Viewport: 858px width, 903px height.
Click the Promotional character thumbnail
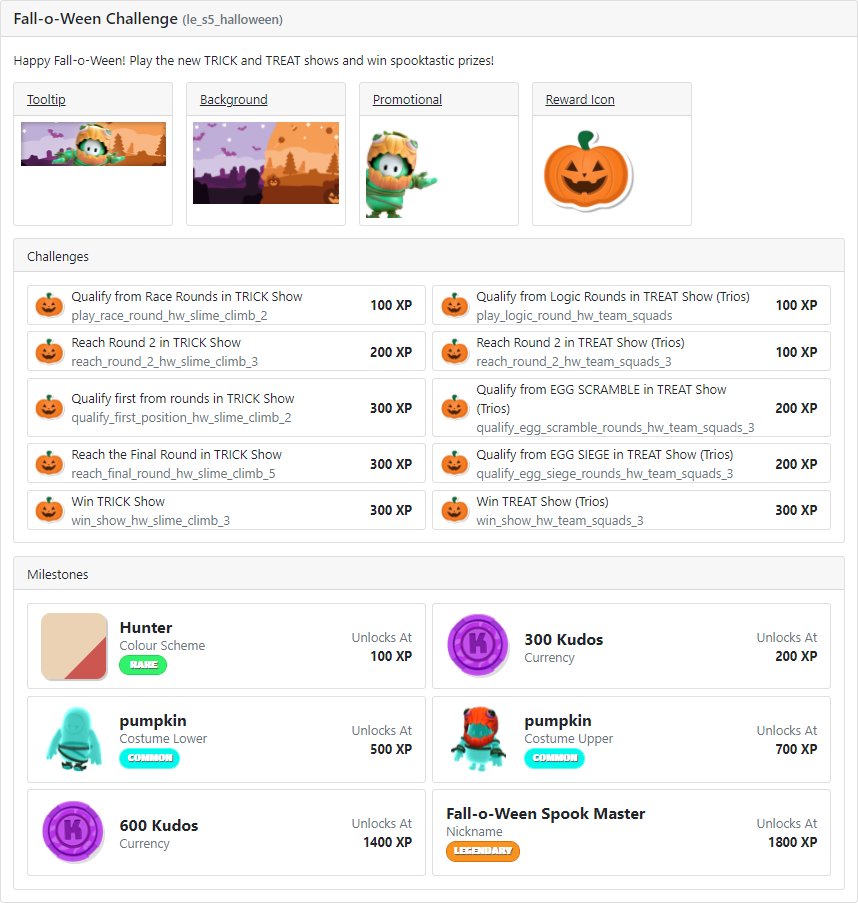pyautogui.click(x=401, y=174)
